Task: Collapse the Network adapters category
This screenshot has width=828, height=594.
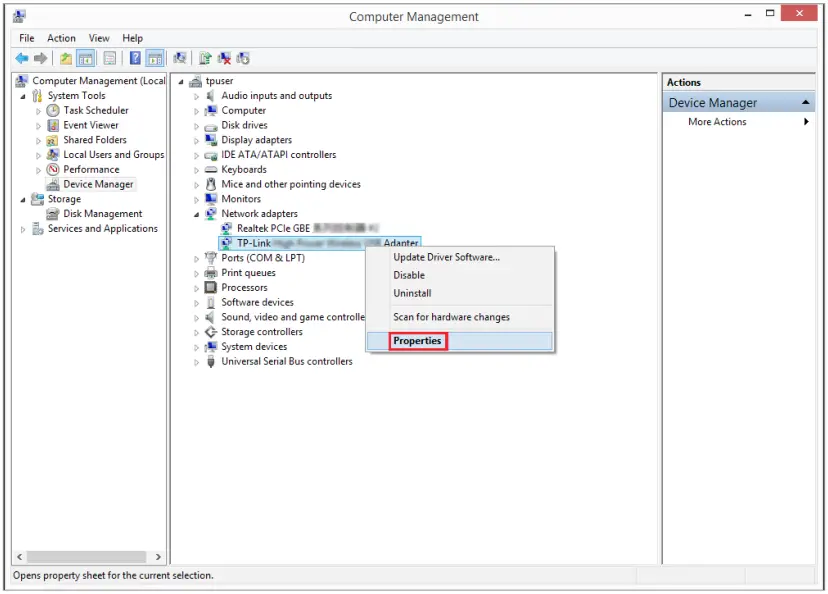Action: click(x=198, y=214)
